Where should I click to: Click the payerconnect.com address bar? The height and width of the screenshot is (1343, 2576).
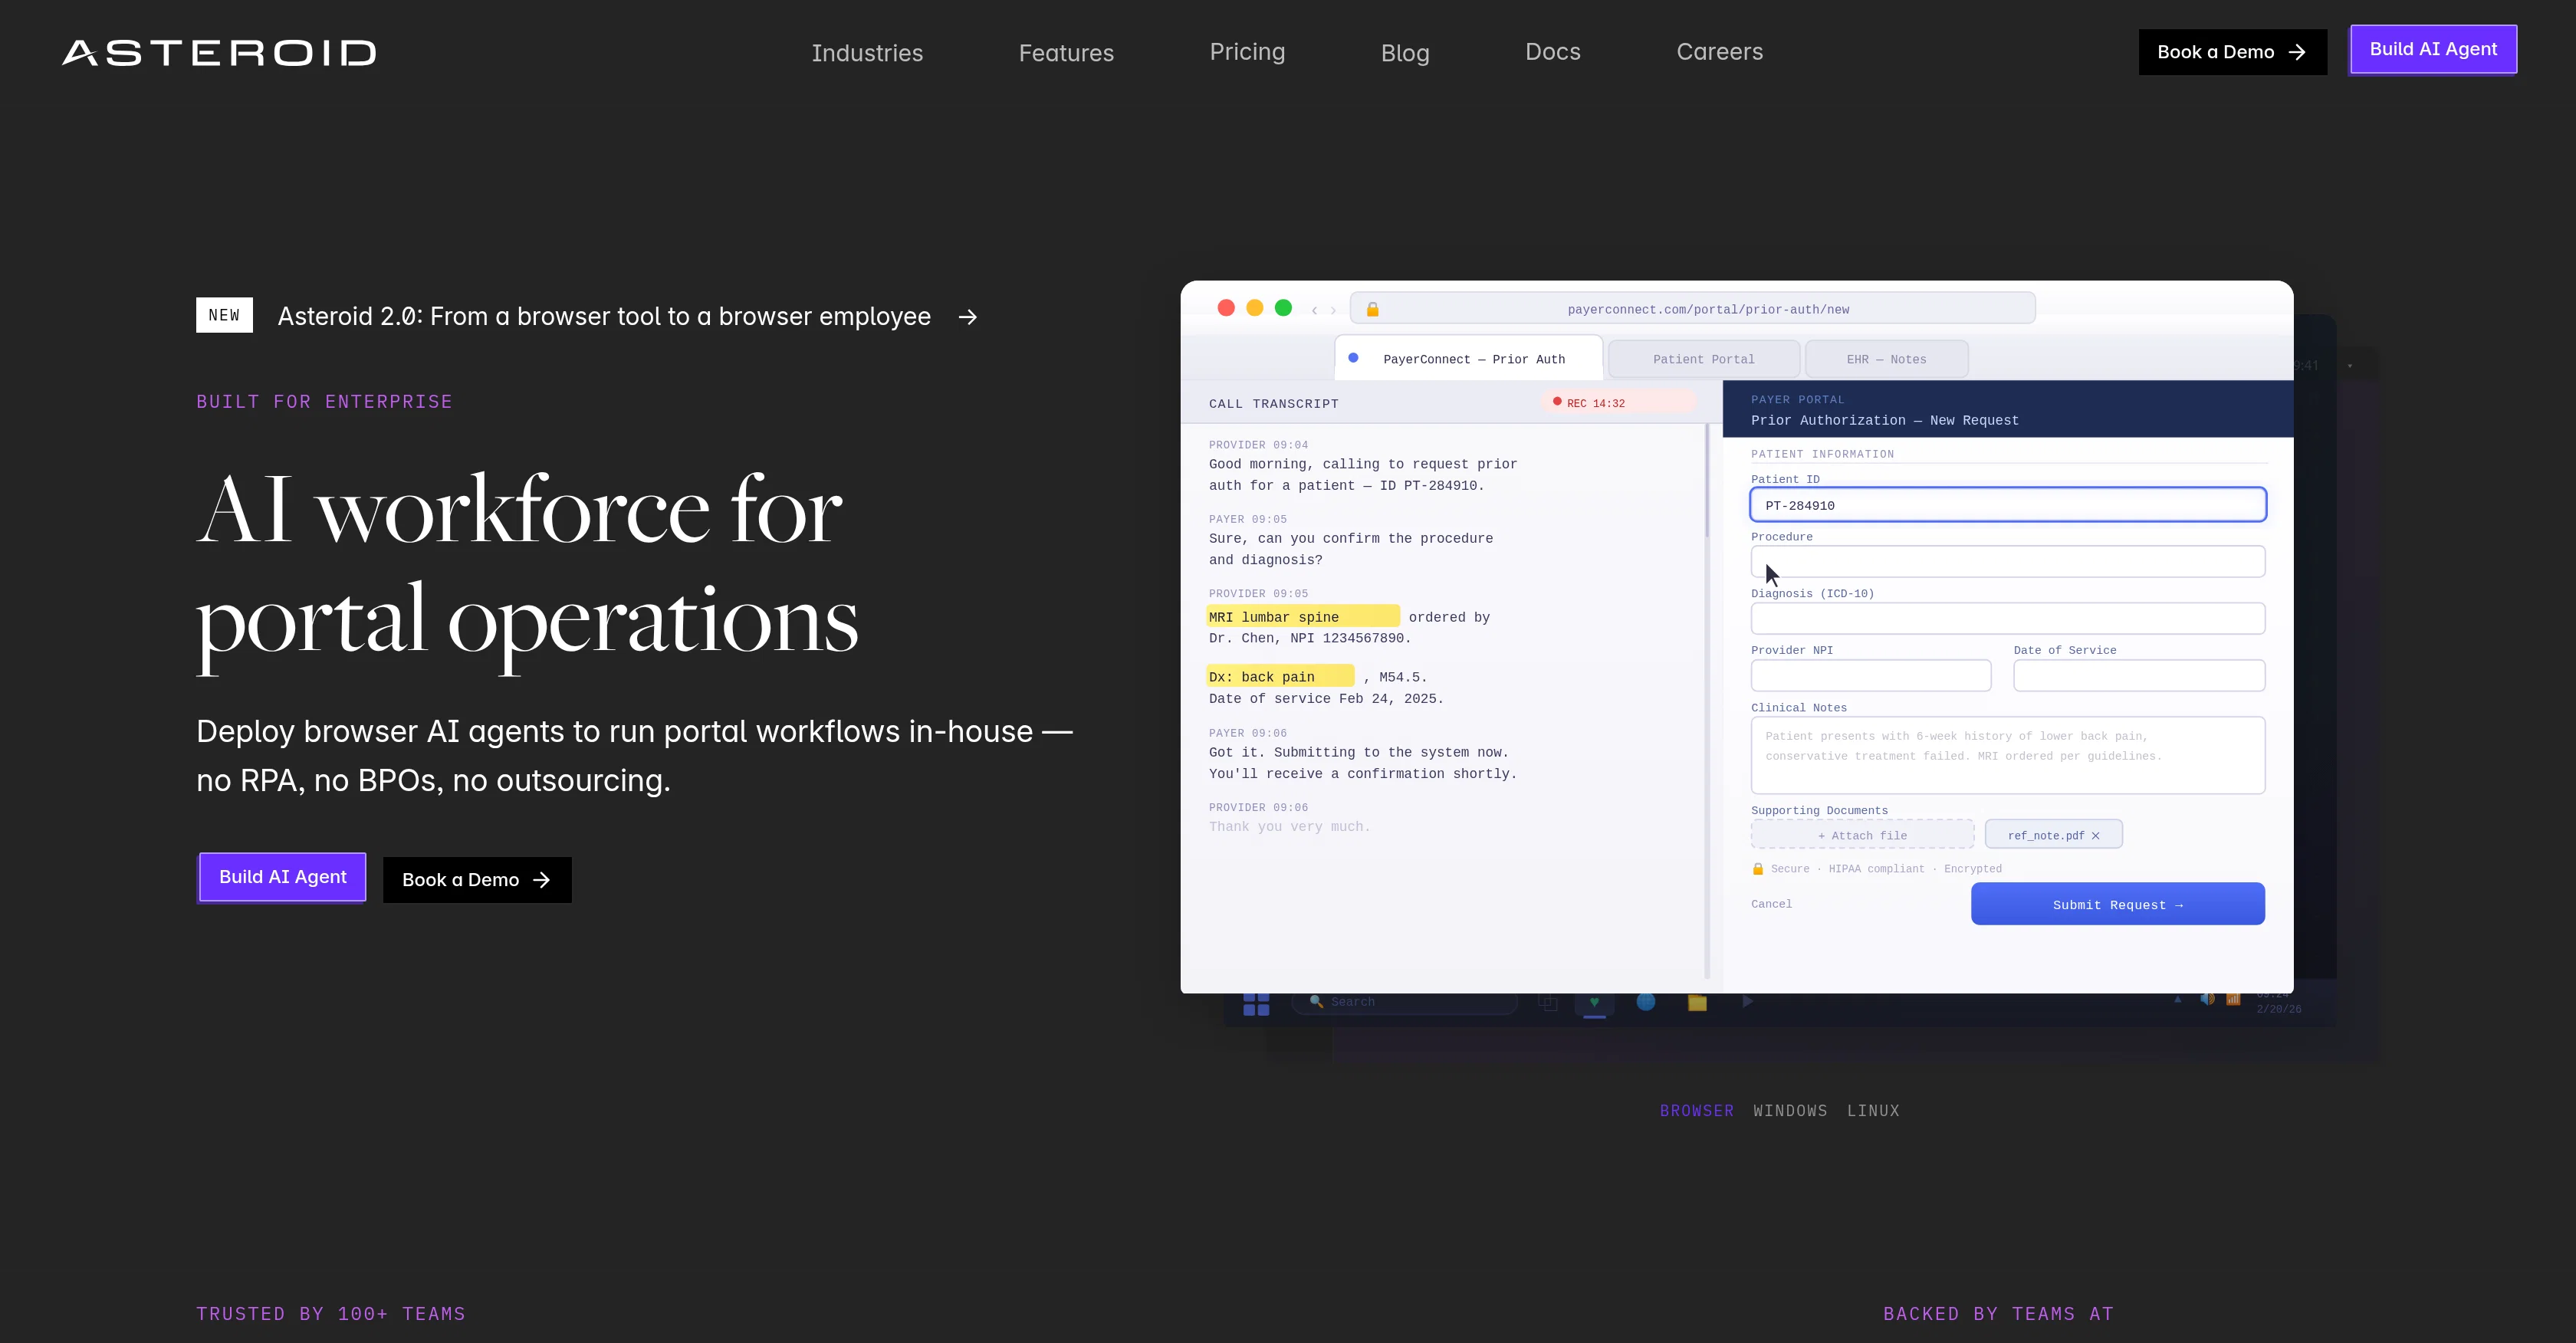pyautogui.click(x=1692, y=308)
